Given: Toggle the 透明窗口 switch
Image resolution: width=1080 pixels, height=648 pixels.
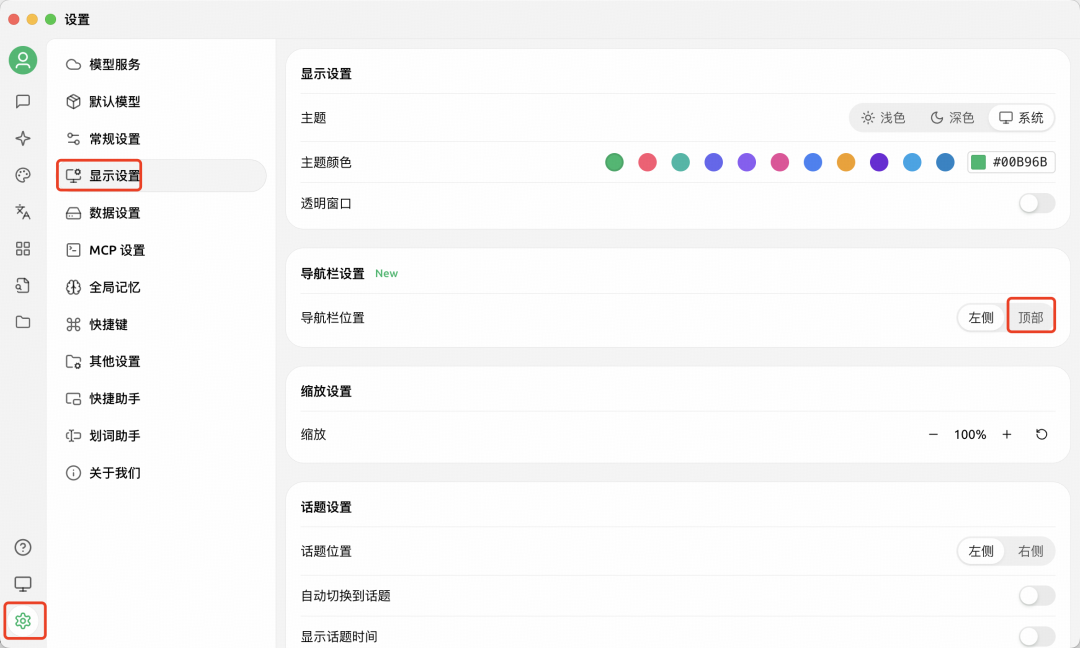Looking at the screenshot, I should point(1037,203).
